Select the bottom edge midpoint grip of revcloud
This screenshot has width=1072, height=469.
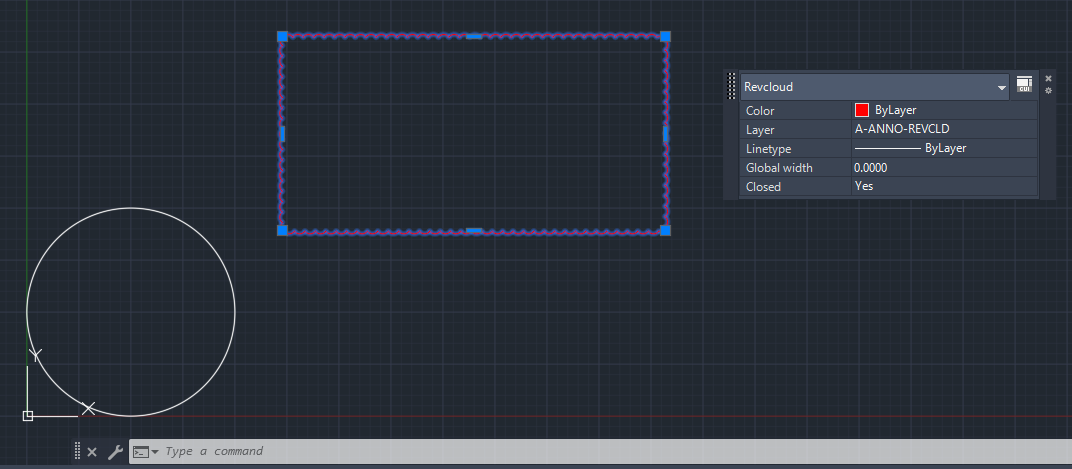(474, 230)
